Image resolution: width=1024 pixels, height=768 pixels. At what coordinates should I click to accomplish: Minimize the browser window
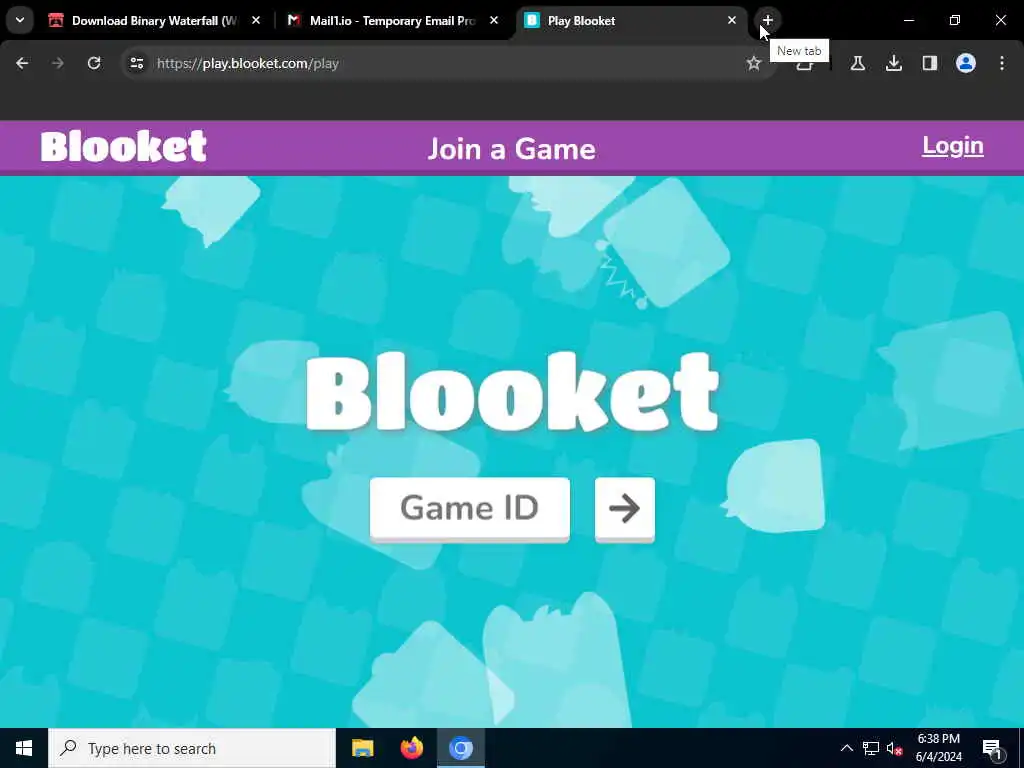tap(908, 20)
